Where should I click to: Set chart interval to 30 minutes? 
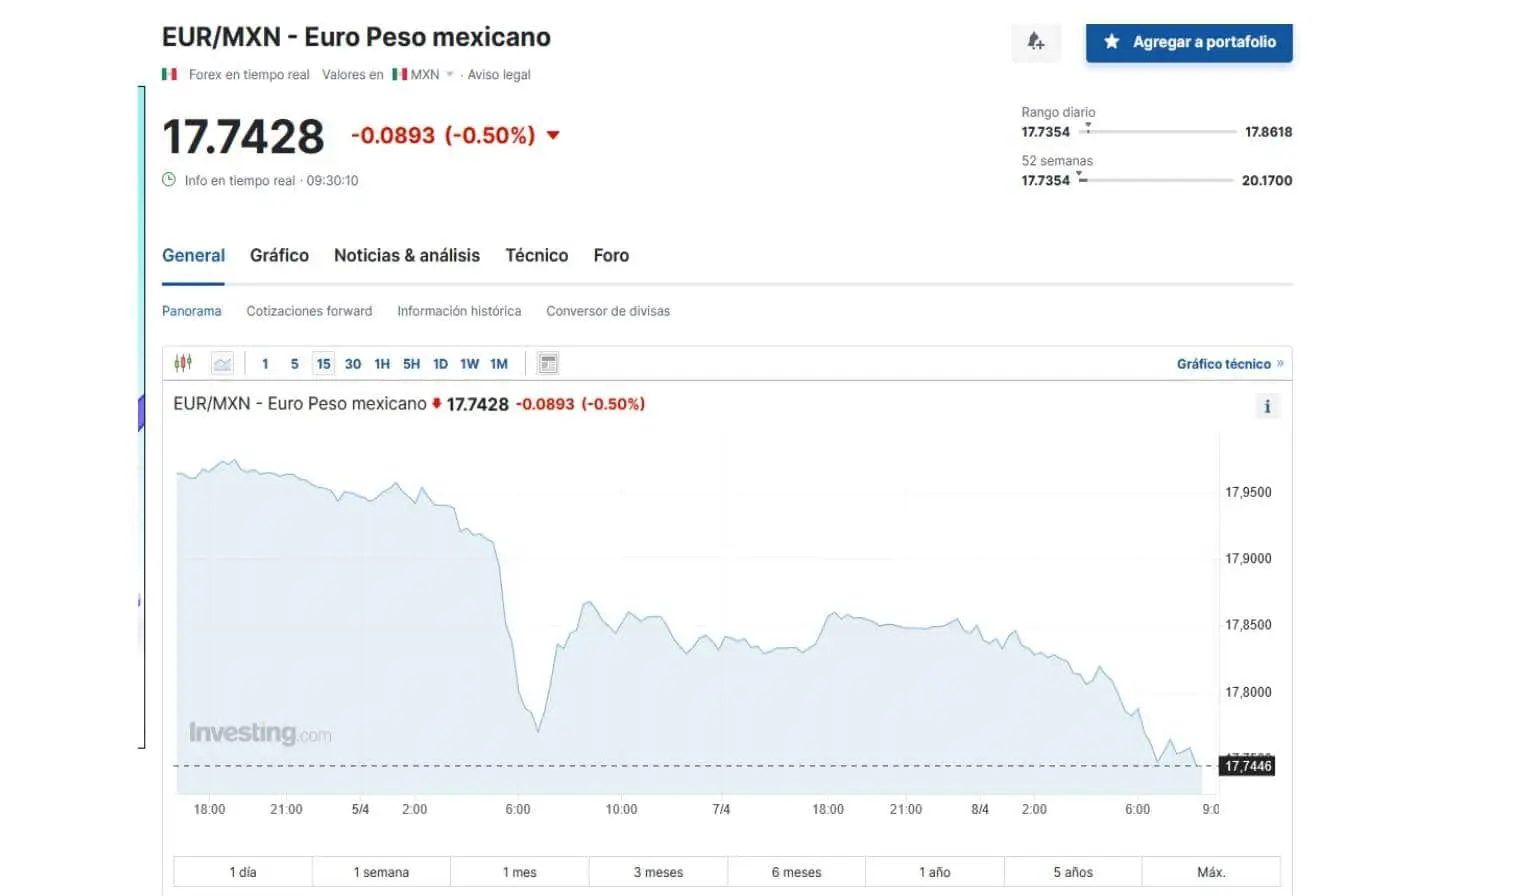[x=353, y=364]
